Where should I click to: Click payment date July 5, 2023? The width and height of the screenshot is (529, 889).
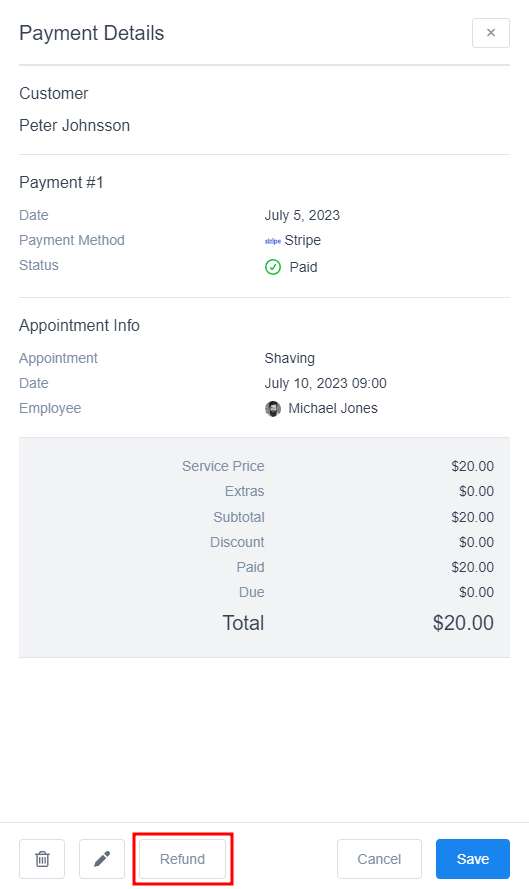(302, 215)
